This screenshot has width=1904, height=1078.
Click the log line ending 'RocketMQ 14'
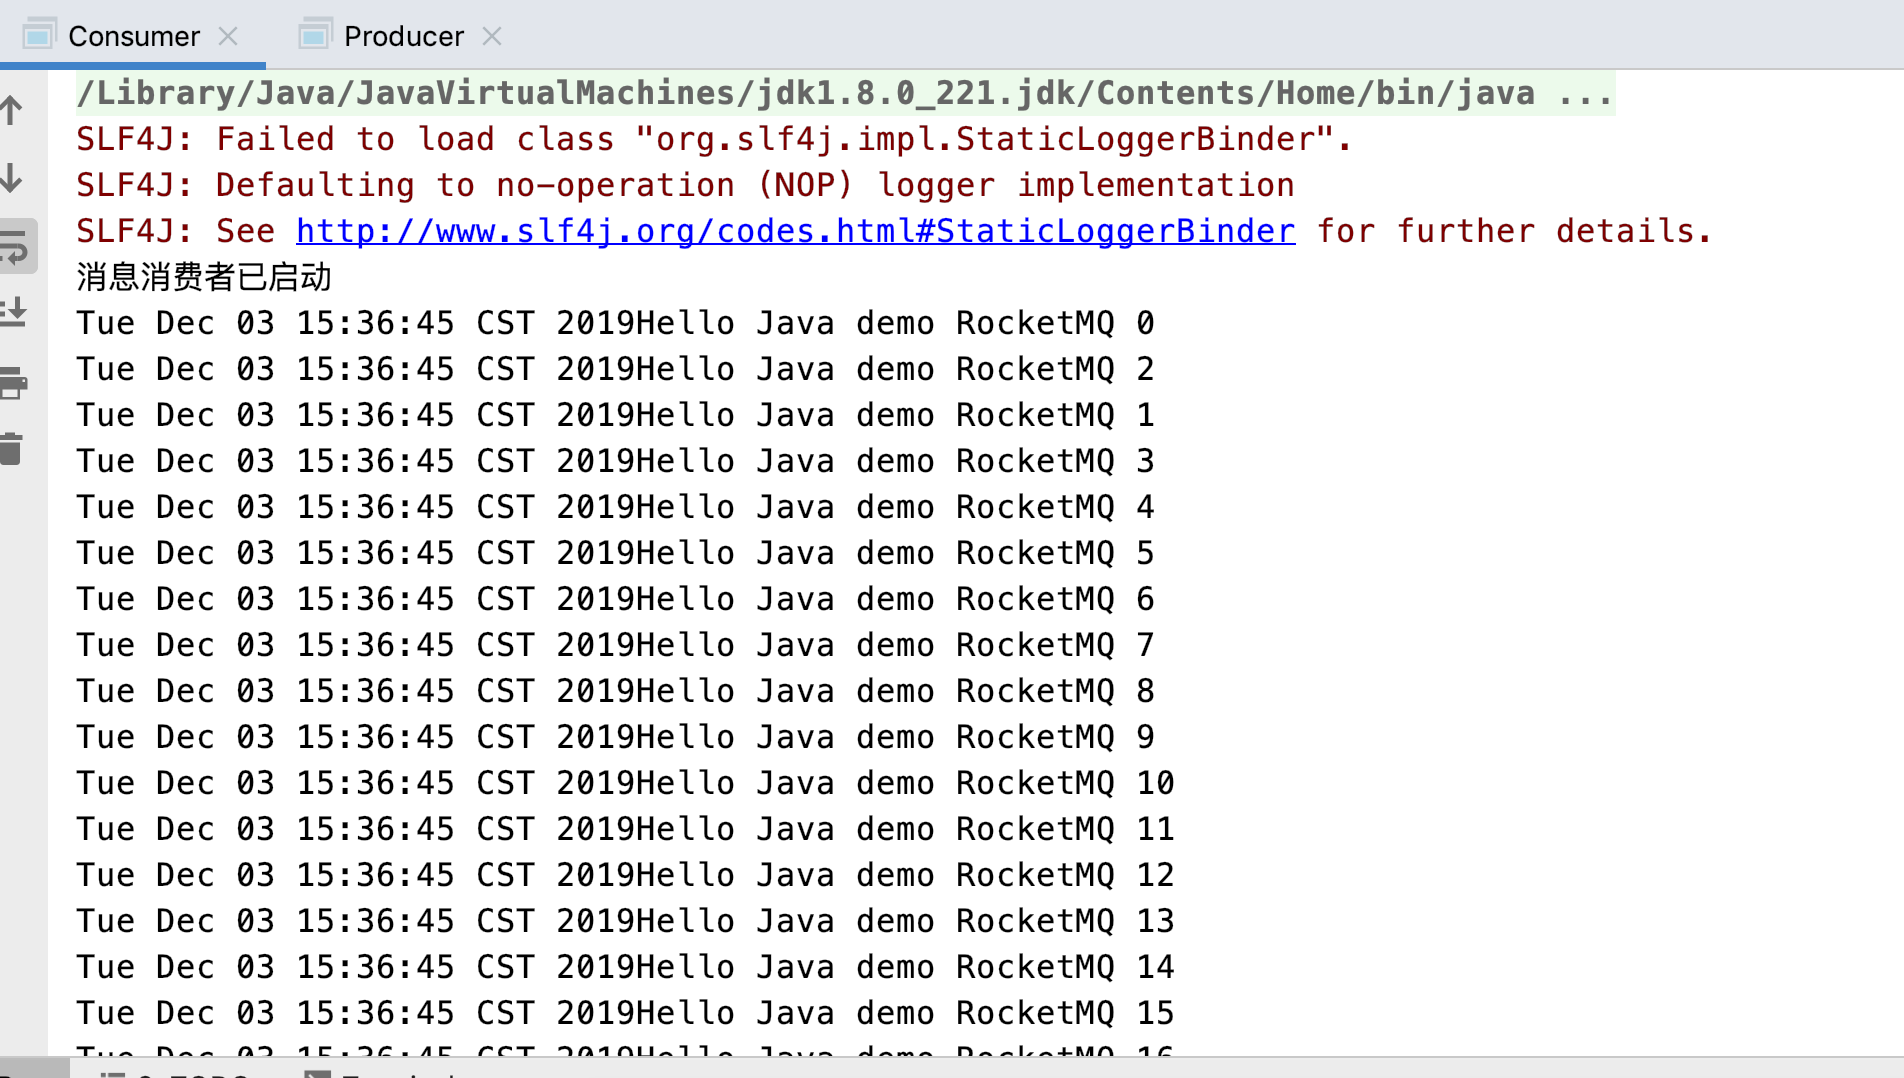[625, 967]
